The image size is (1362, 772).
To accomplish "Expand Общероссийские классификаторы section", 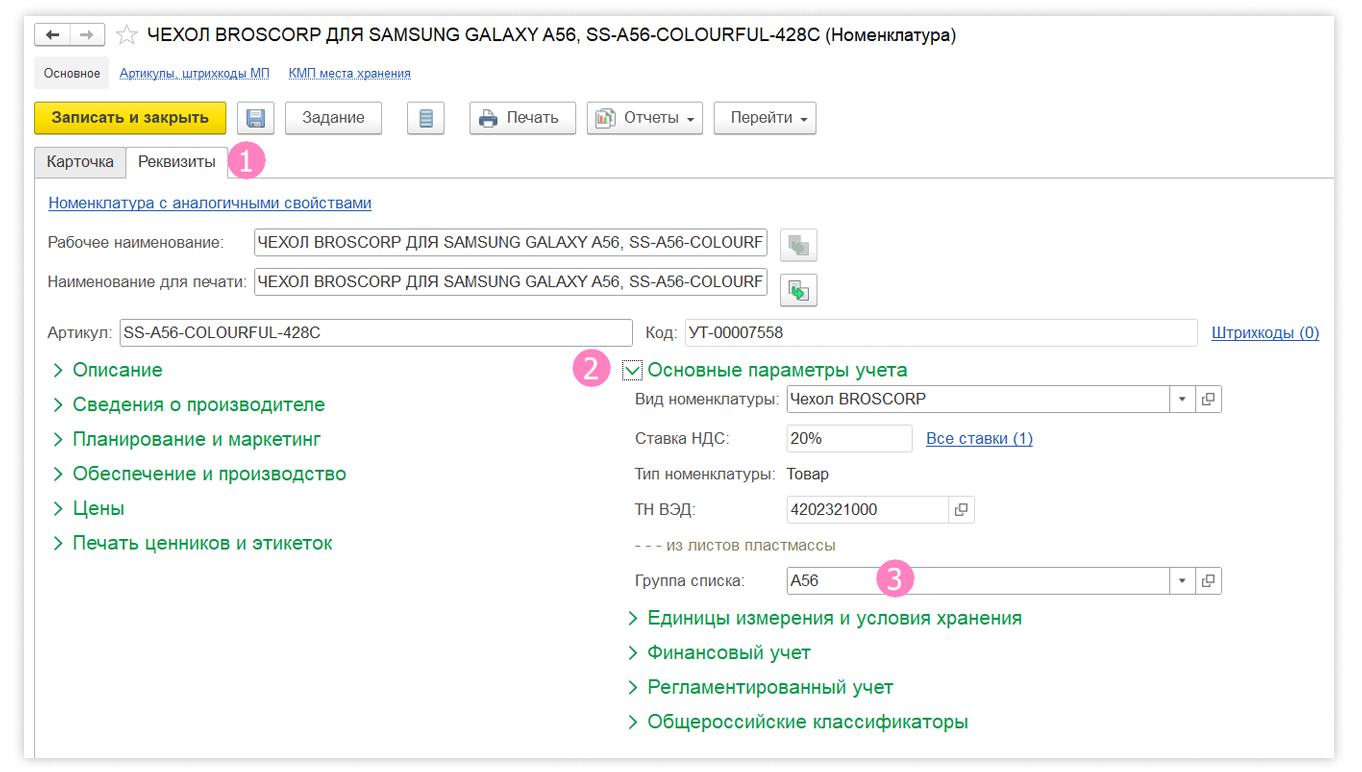I will pyautogui.click(x=797, y=722).
